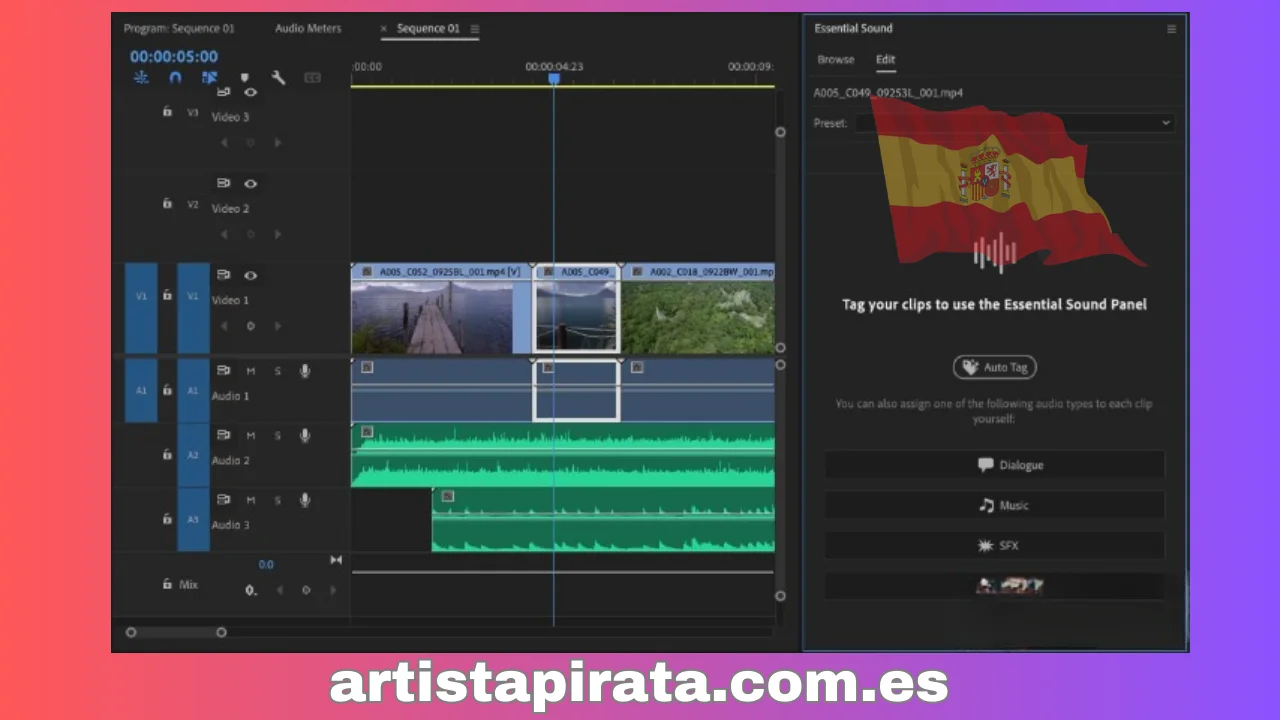Hide Video 3 track with eye icon
Screen dimensions: 1280x720
(251, 92)
